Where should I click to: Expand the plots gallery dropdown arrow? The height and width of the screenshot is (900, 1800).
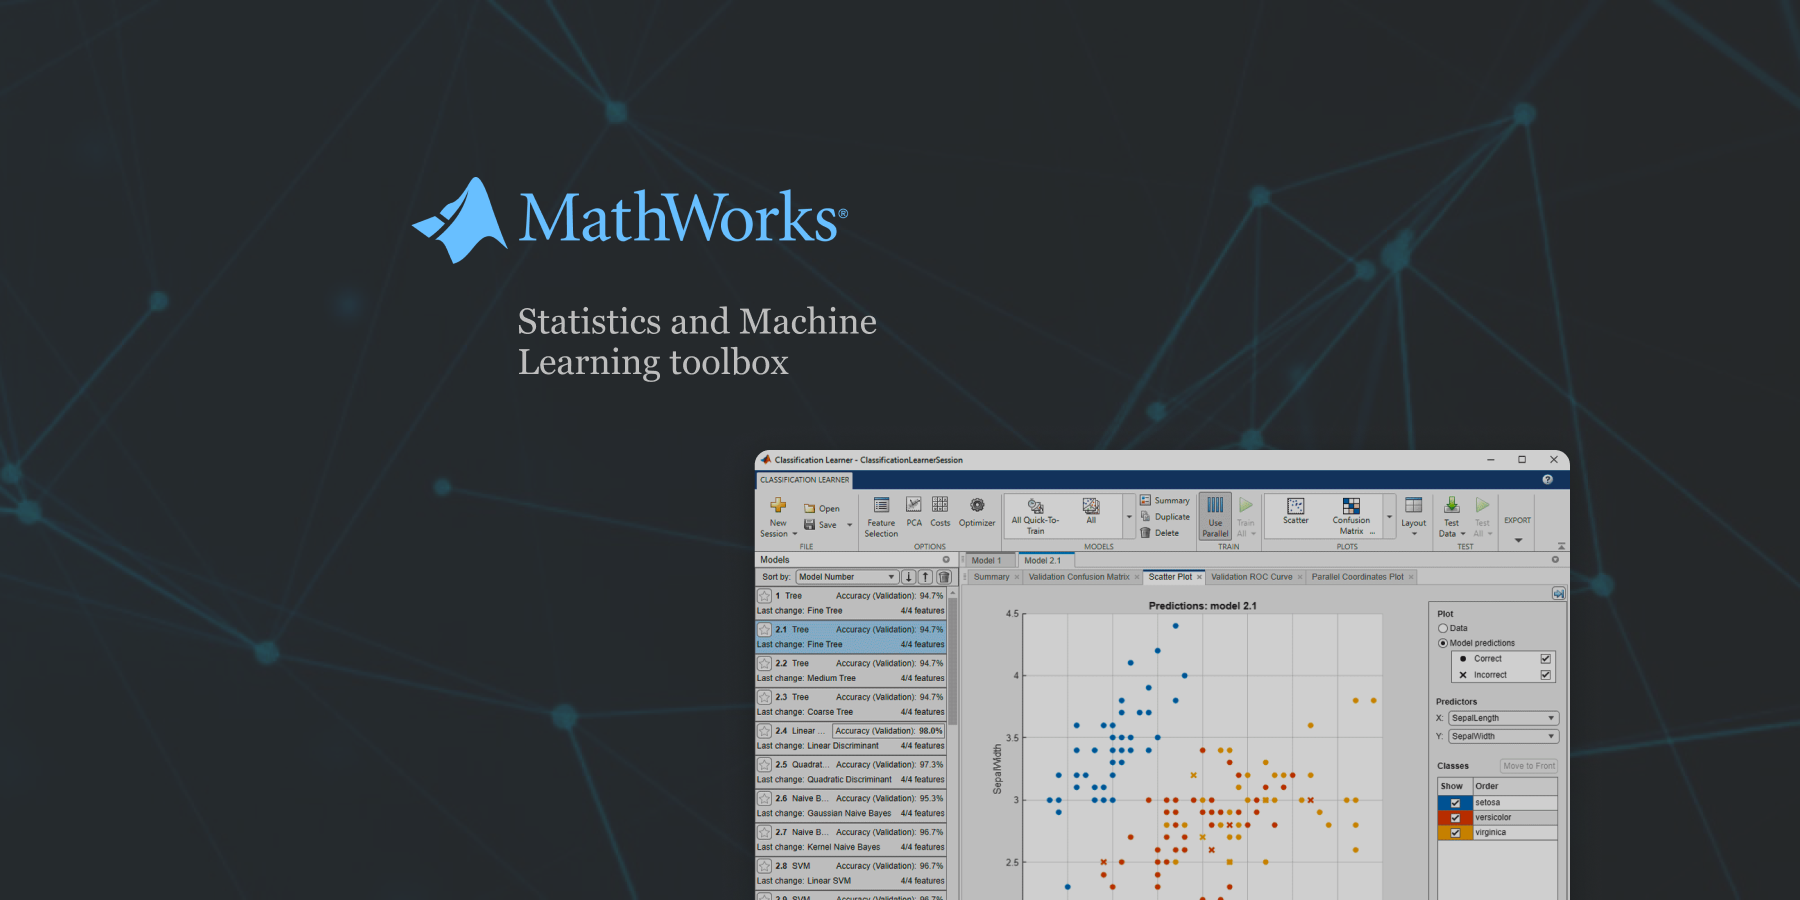coord(1389,517)
